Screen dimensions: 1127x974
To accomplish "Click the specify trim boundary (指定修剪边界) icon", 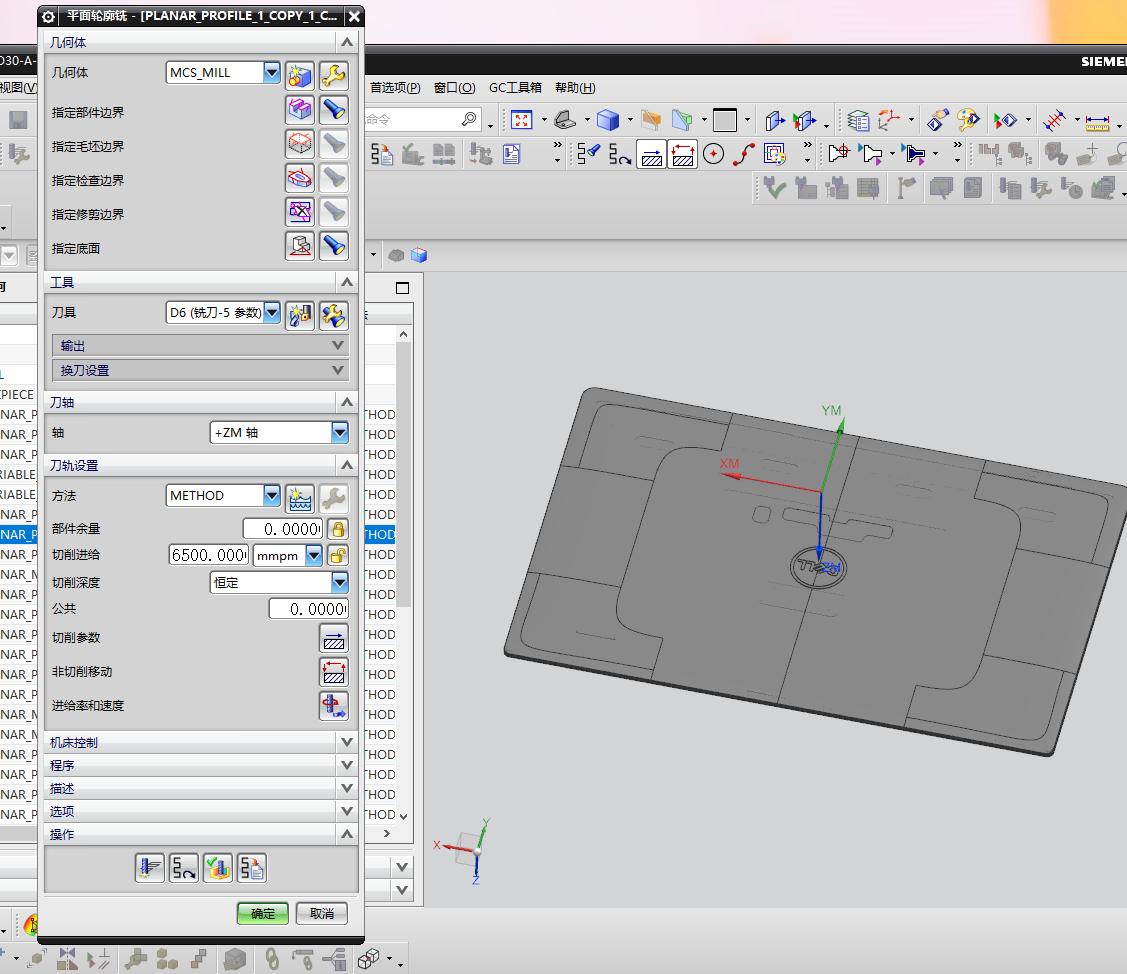I will tap(300, 212).
